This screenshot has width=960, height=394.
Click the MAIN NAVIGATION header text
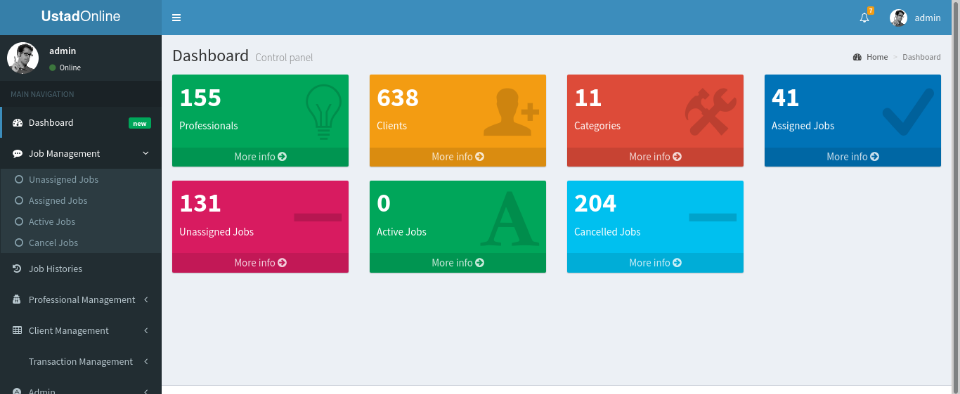(x=42, y=94)
